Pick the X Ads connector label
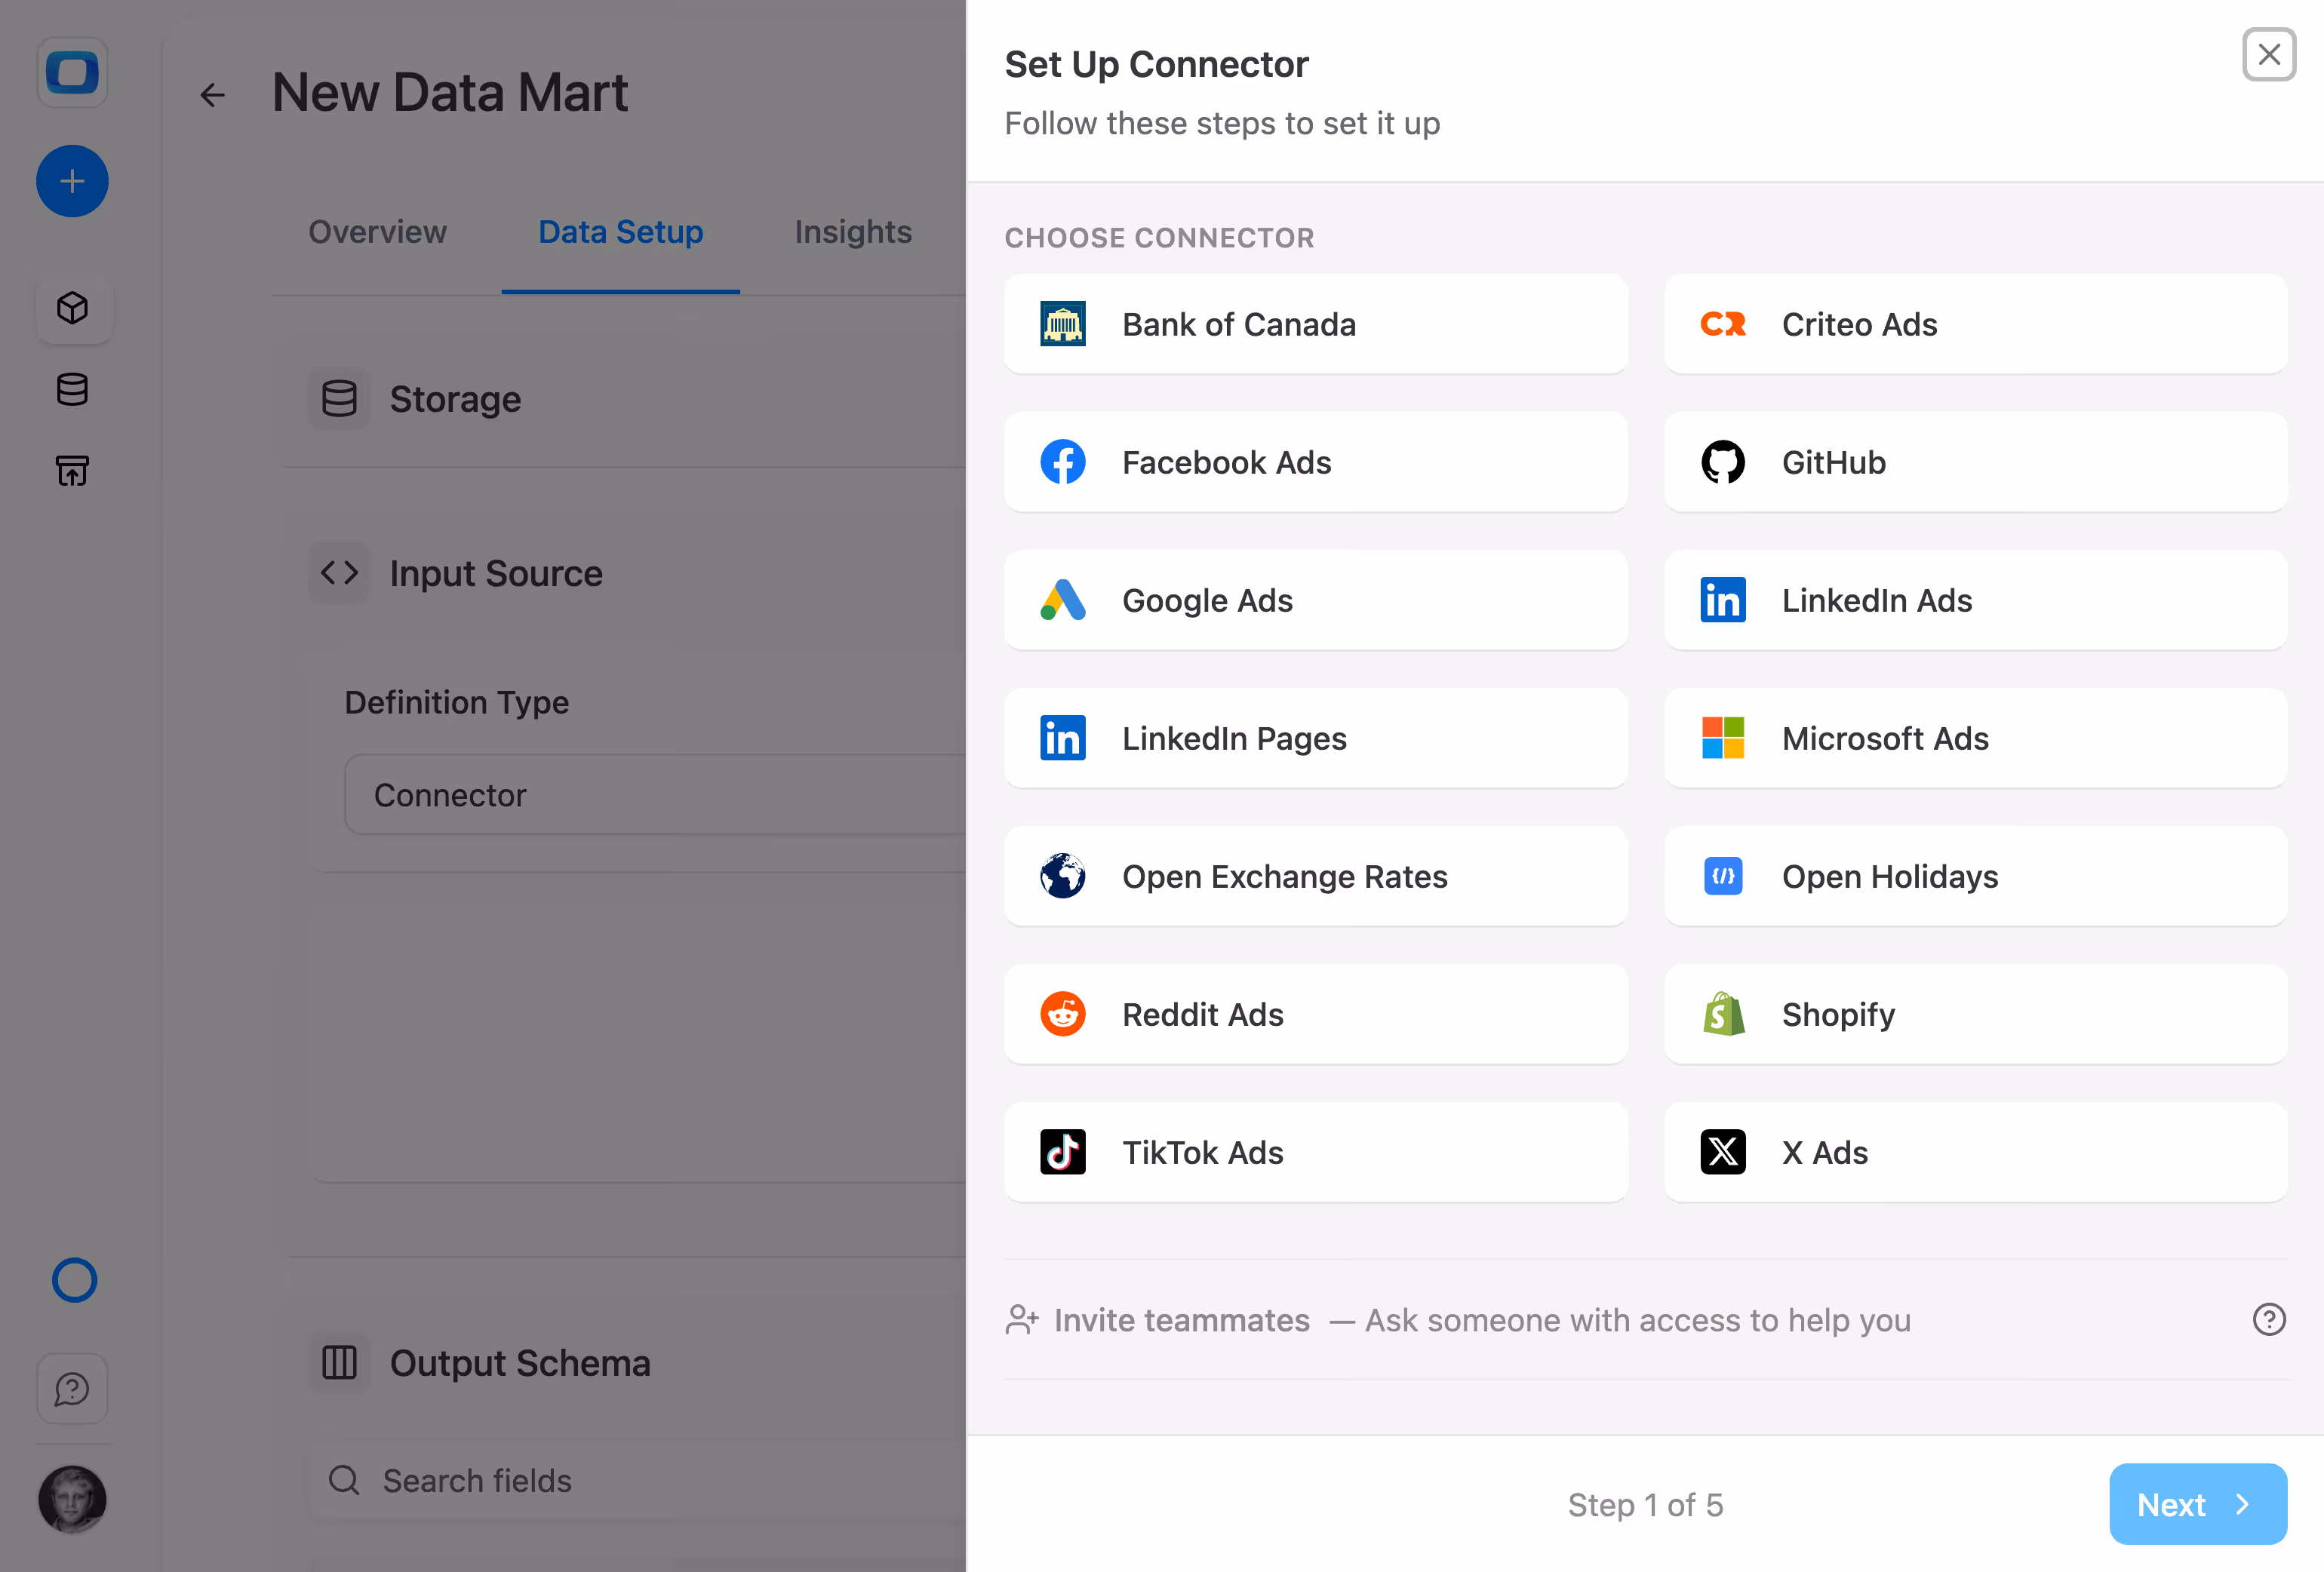 click(1825, 1152)
